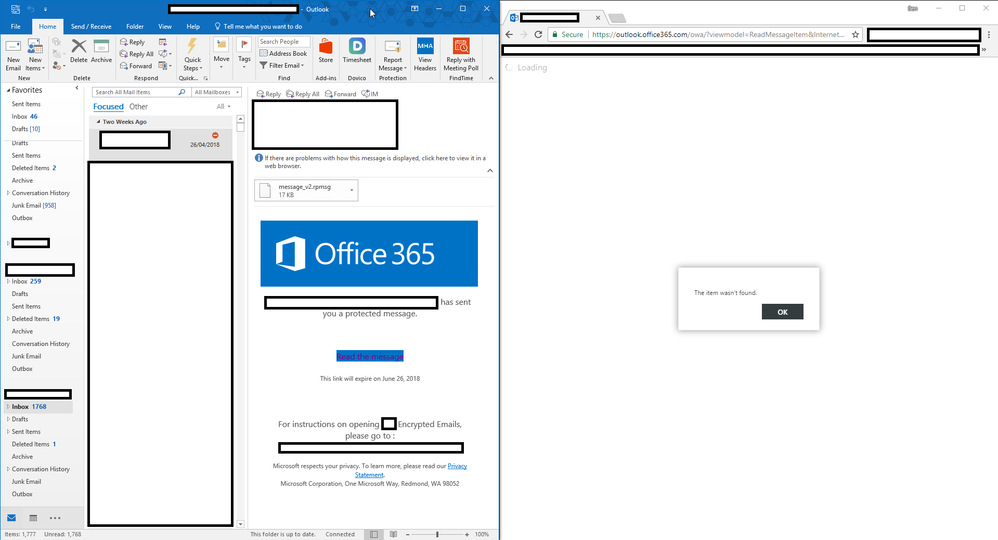Collapse the ribbon with the chevron
Image resolution: width=998 pixels, height=540 pixels.
pos(491,78)
